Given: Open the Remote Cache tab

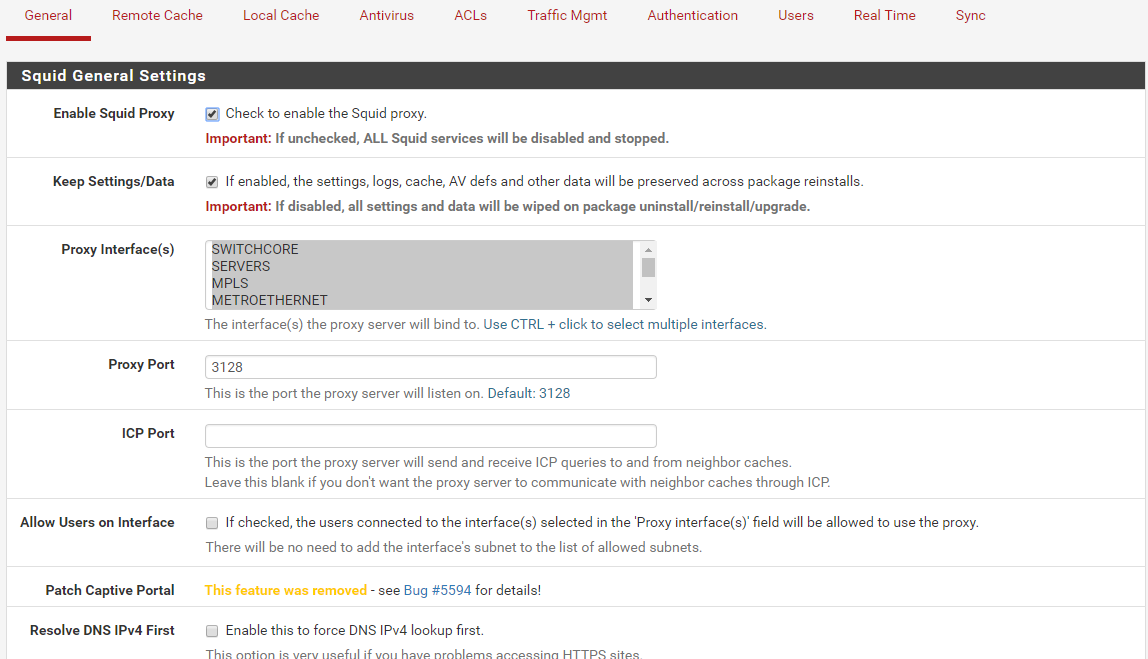Looking at the screenshot, I should pyautogui.click(x=157, y=16).
